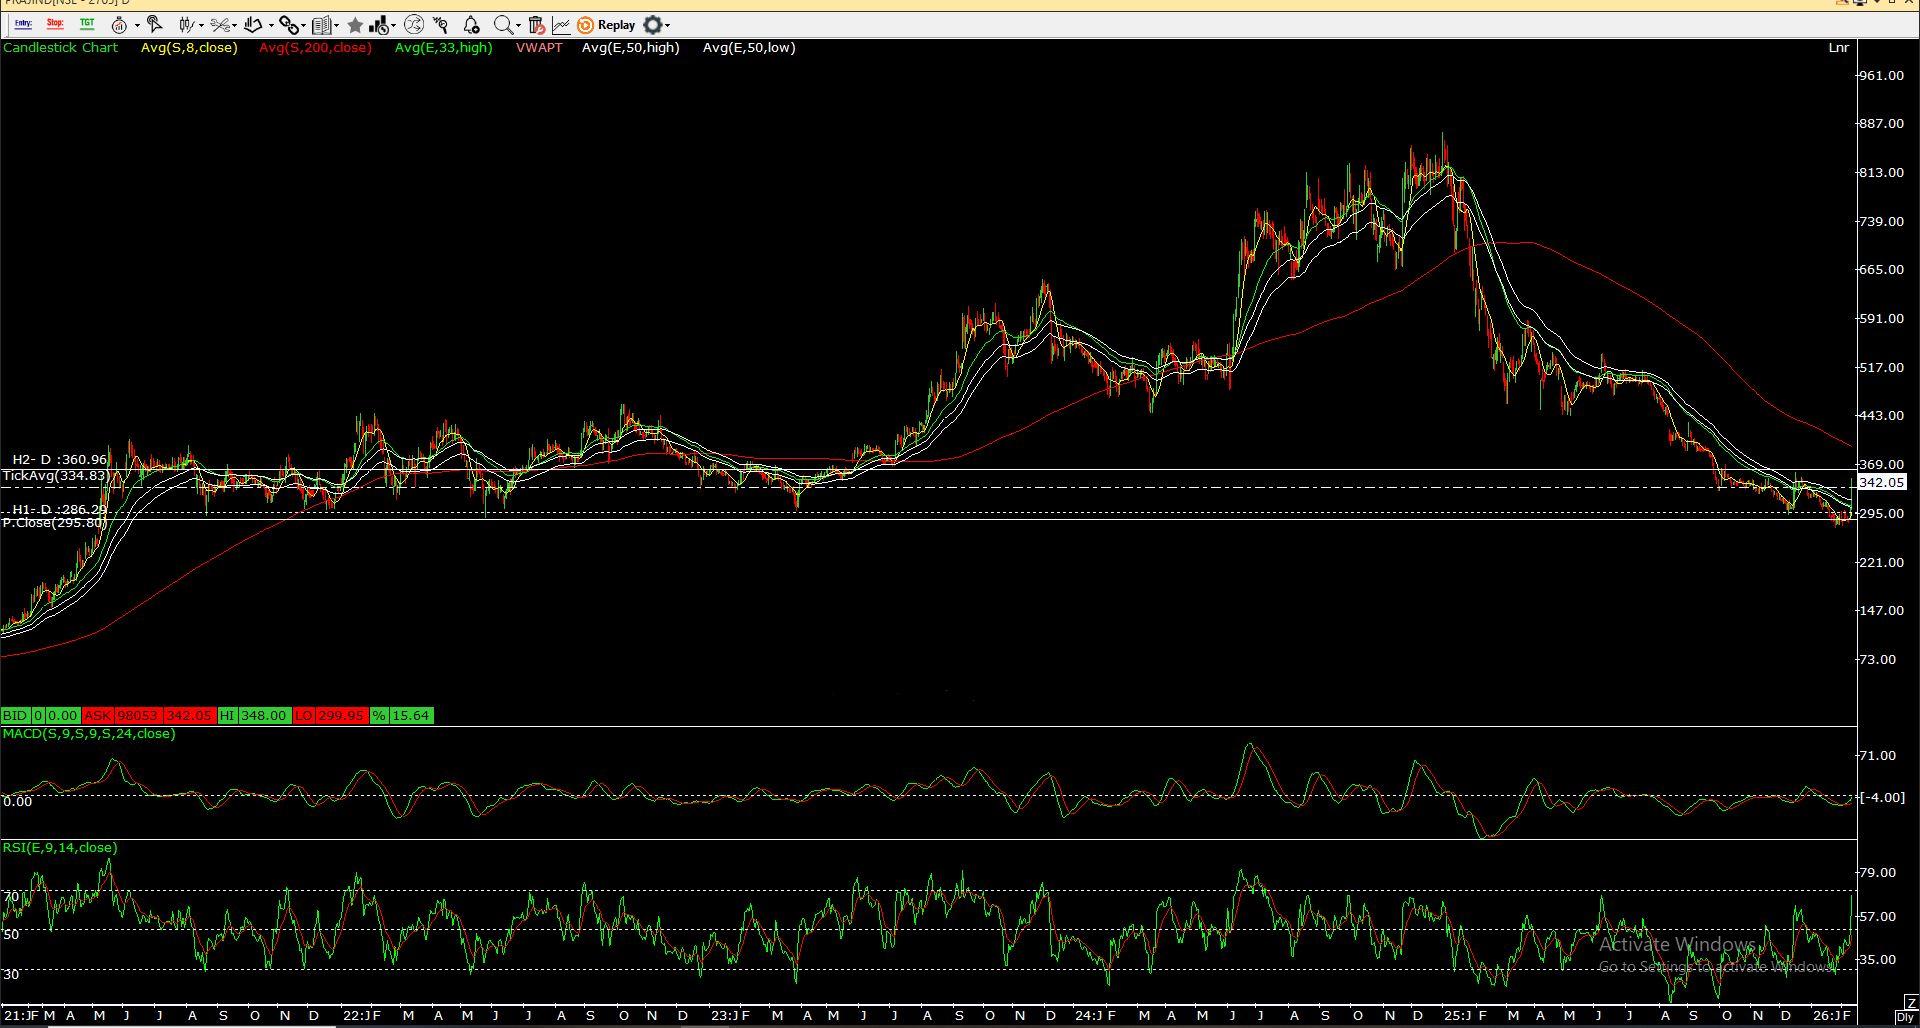Viewport: 1920px width, 1028px height.
Task: Expand the chain link dropdown arrow
Action: tap(303, 26)
